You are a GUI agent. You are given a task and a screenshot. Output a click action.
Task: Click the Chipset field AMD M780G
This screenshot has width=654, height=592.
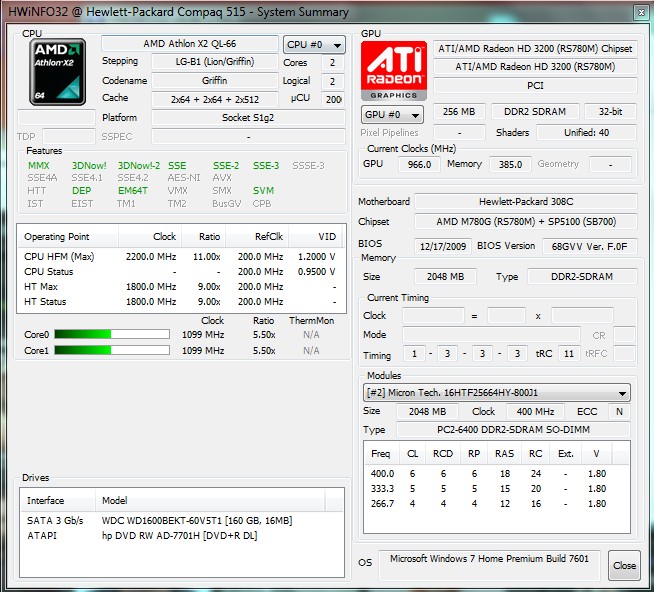pyautogui.click(x=526, y=222)
